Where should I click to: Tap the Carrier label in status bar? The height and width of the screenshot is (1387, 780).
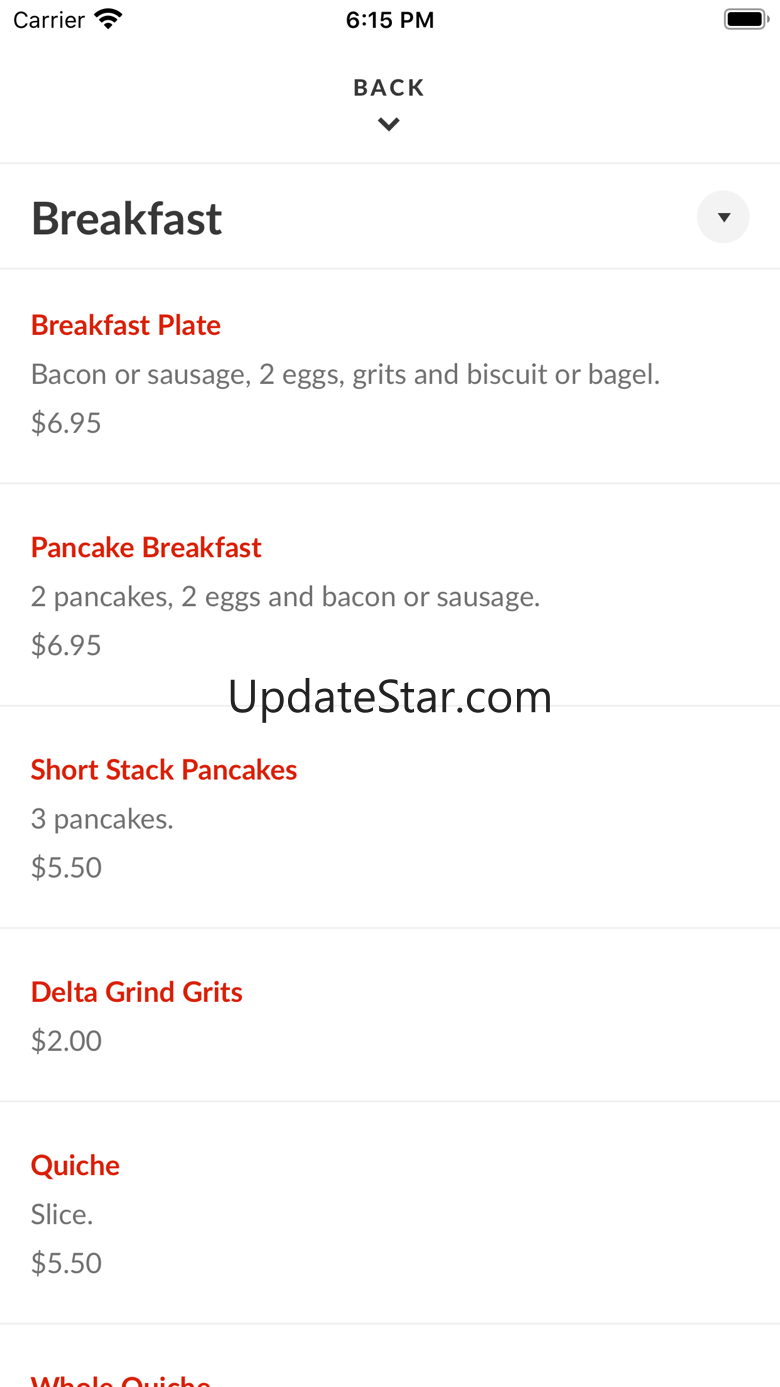49,20
